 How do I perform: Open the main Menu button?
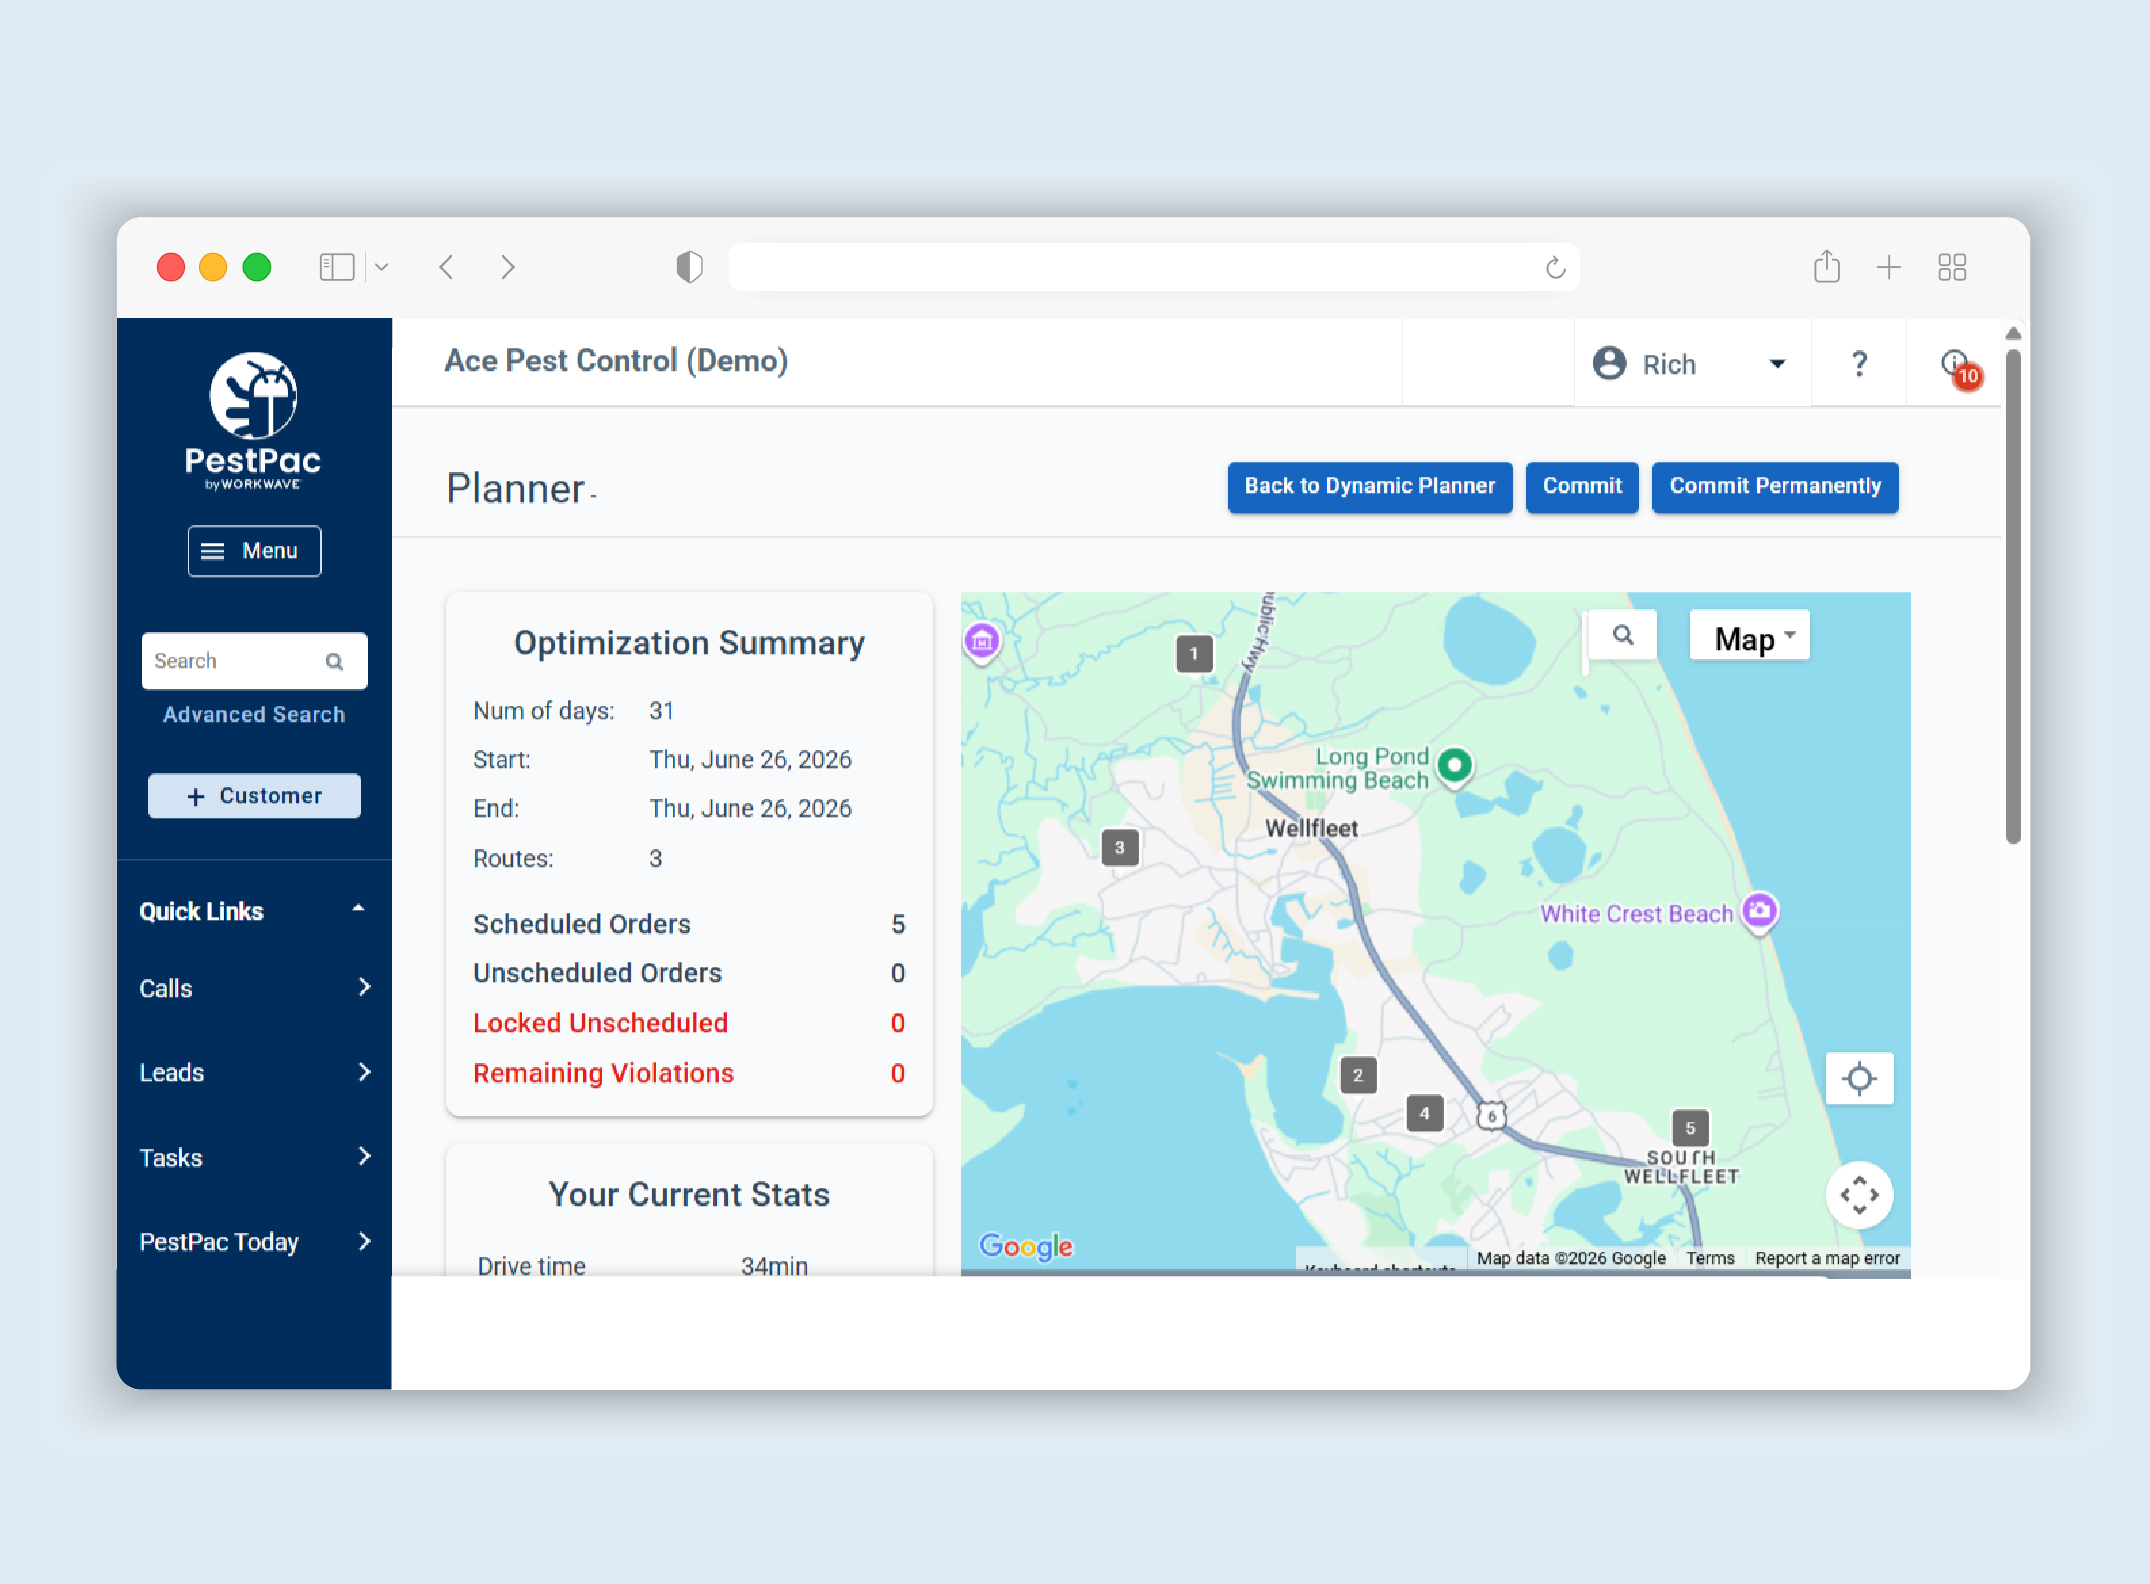click(x=254, y=551)
